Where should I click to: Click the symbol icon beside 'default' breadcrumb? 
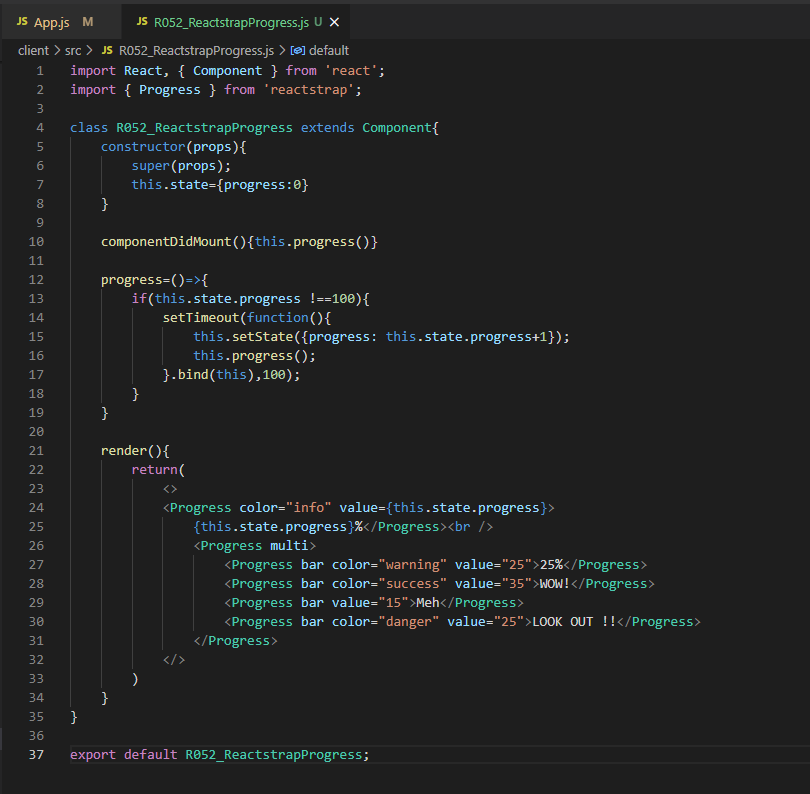point(298,51)
